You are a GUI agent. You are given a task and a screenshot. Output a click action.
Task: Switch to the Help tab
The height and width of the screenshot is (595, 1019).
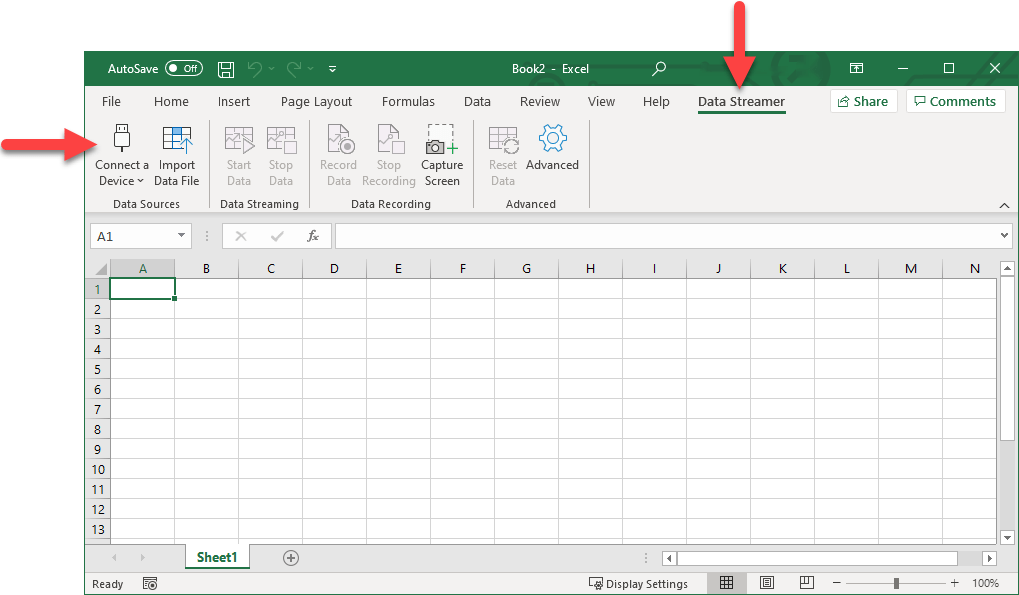[656, 101]
